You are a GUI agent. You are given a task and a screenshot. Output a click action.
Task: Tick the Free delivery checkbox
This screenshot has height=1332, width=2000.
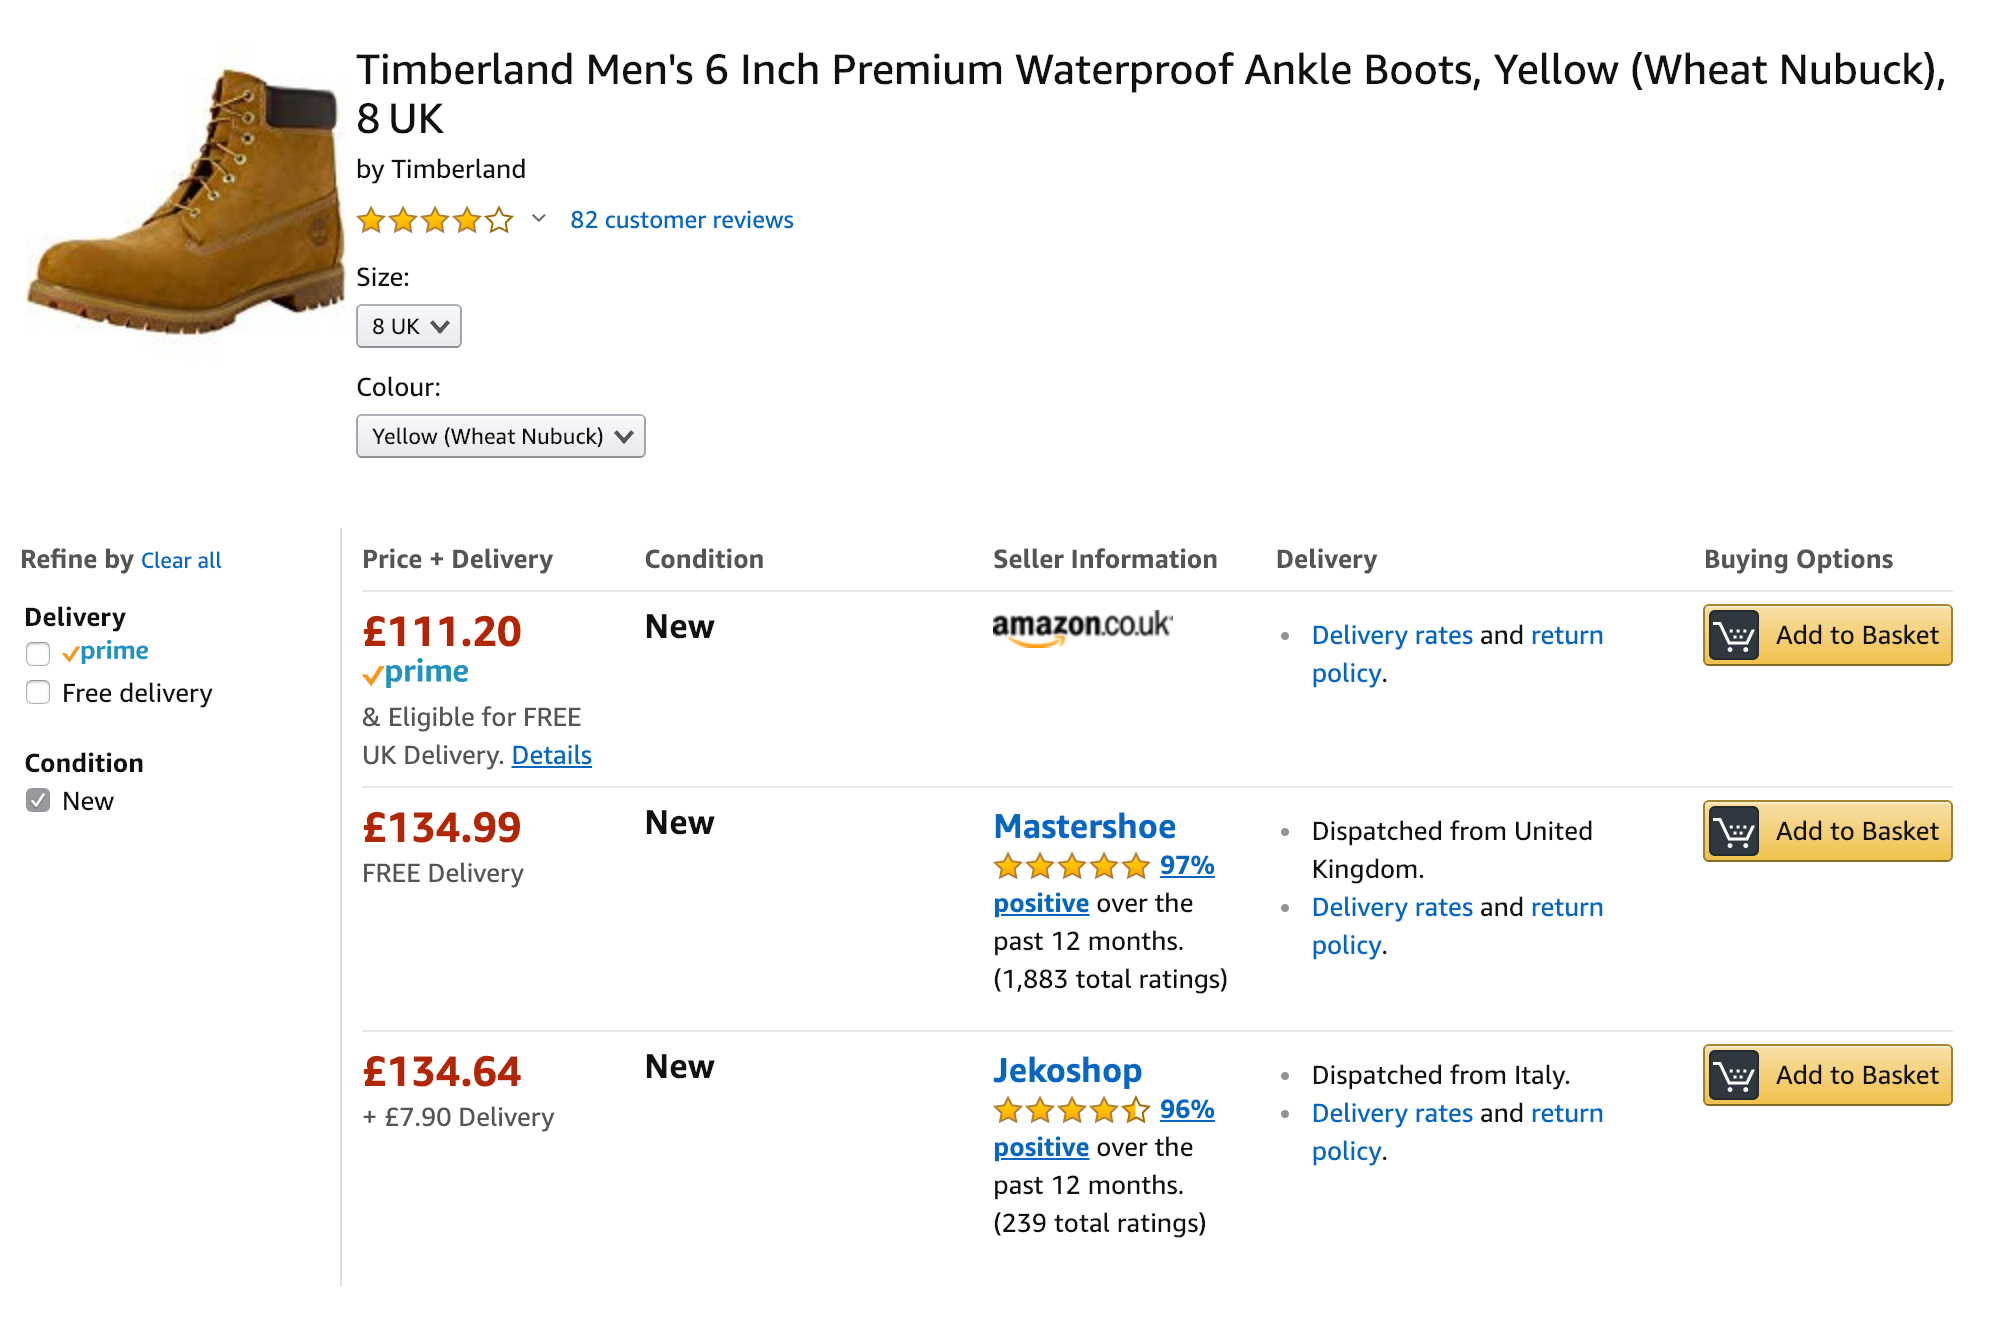pyautogui.click(x=38, y=693)
